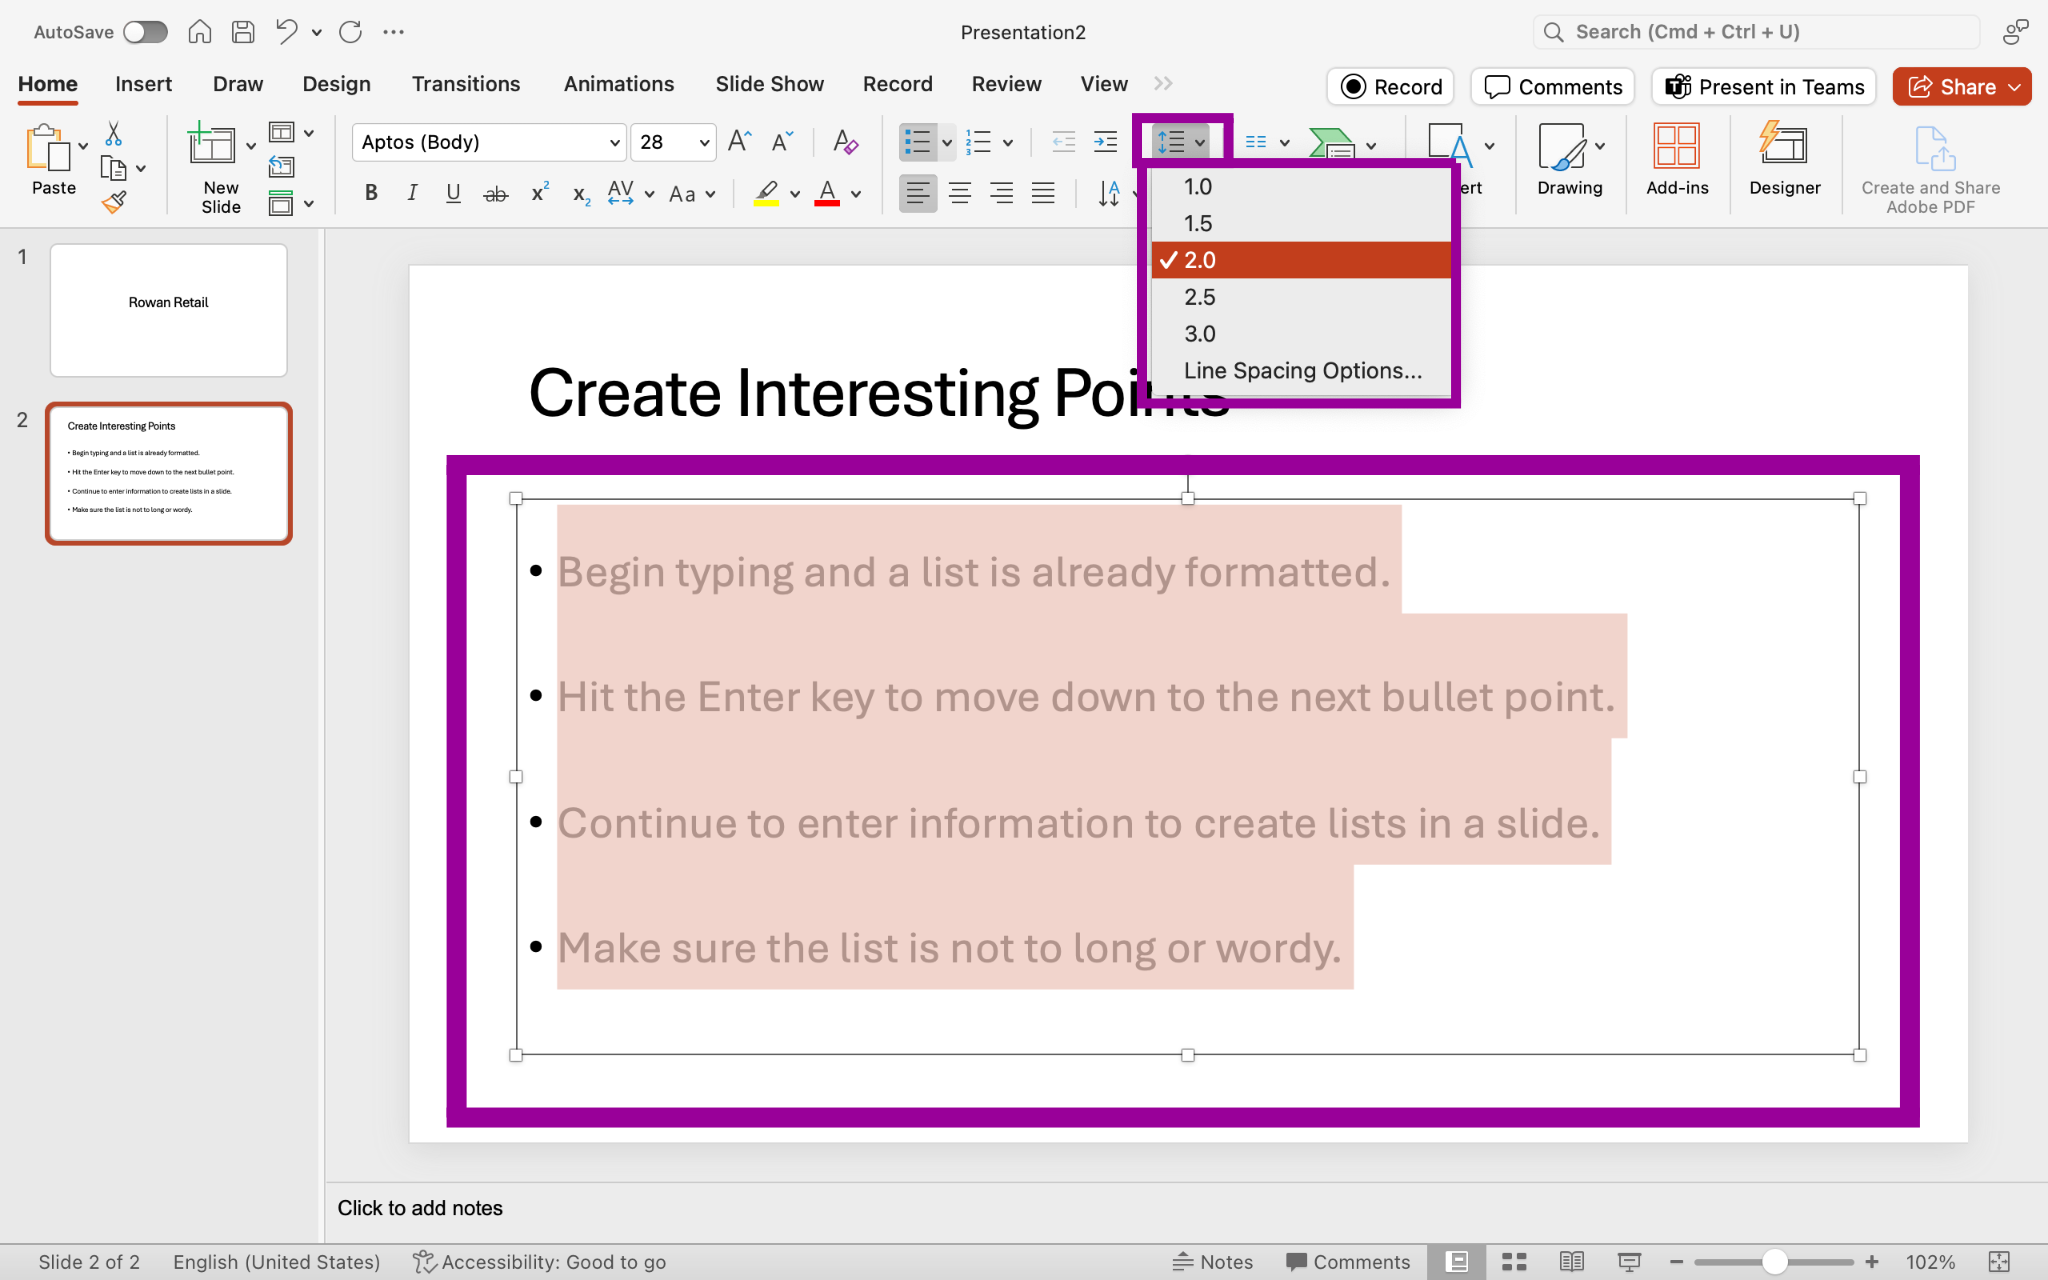Click the Save icon

pos(243,32)
